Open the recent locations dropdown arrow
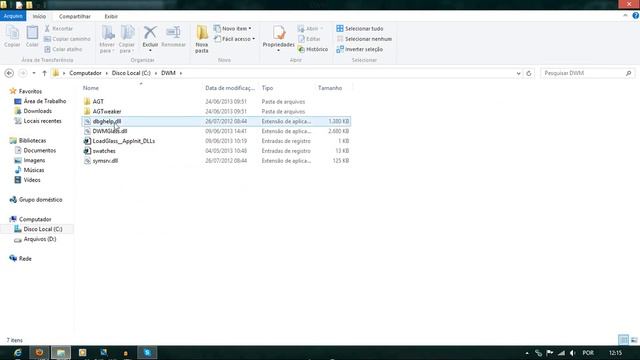 point(34,73)
